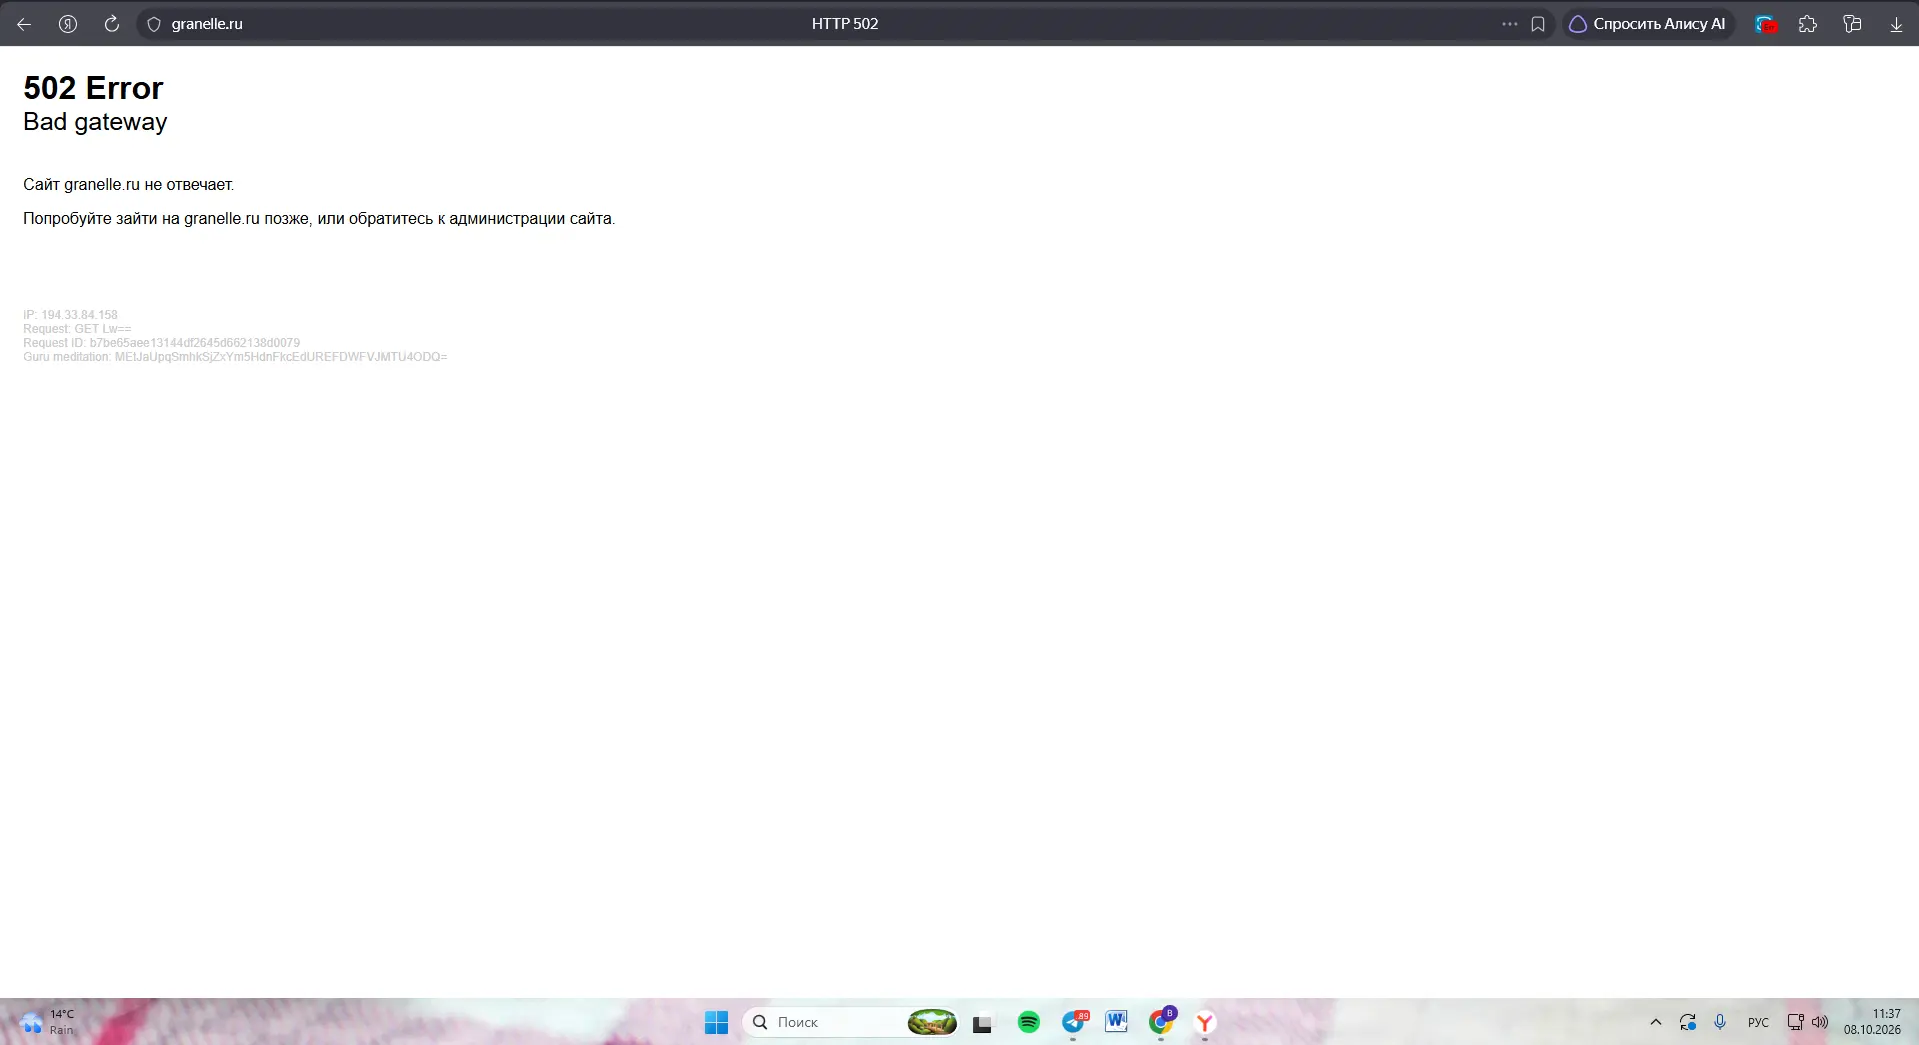Open network settings from the tray icon
Viewport: 1919px width, 1045px height.
[x=1796, y=1022]
